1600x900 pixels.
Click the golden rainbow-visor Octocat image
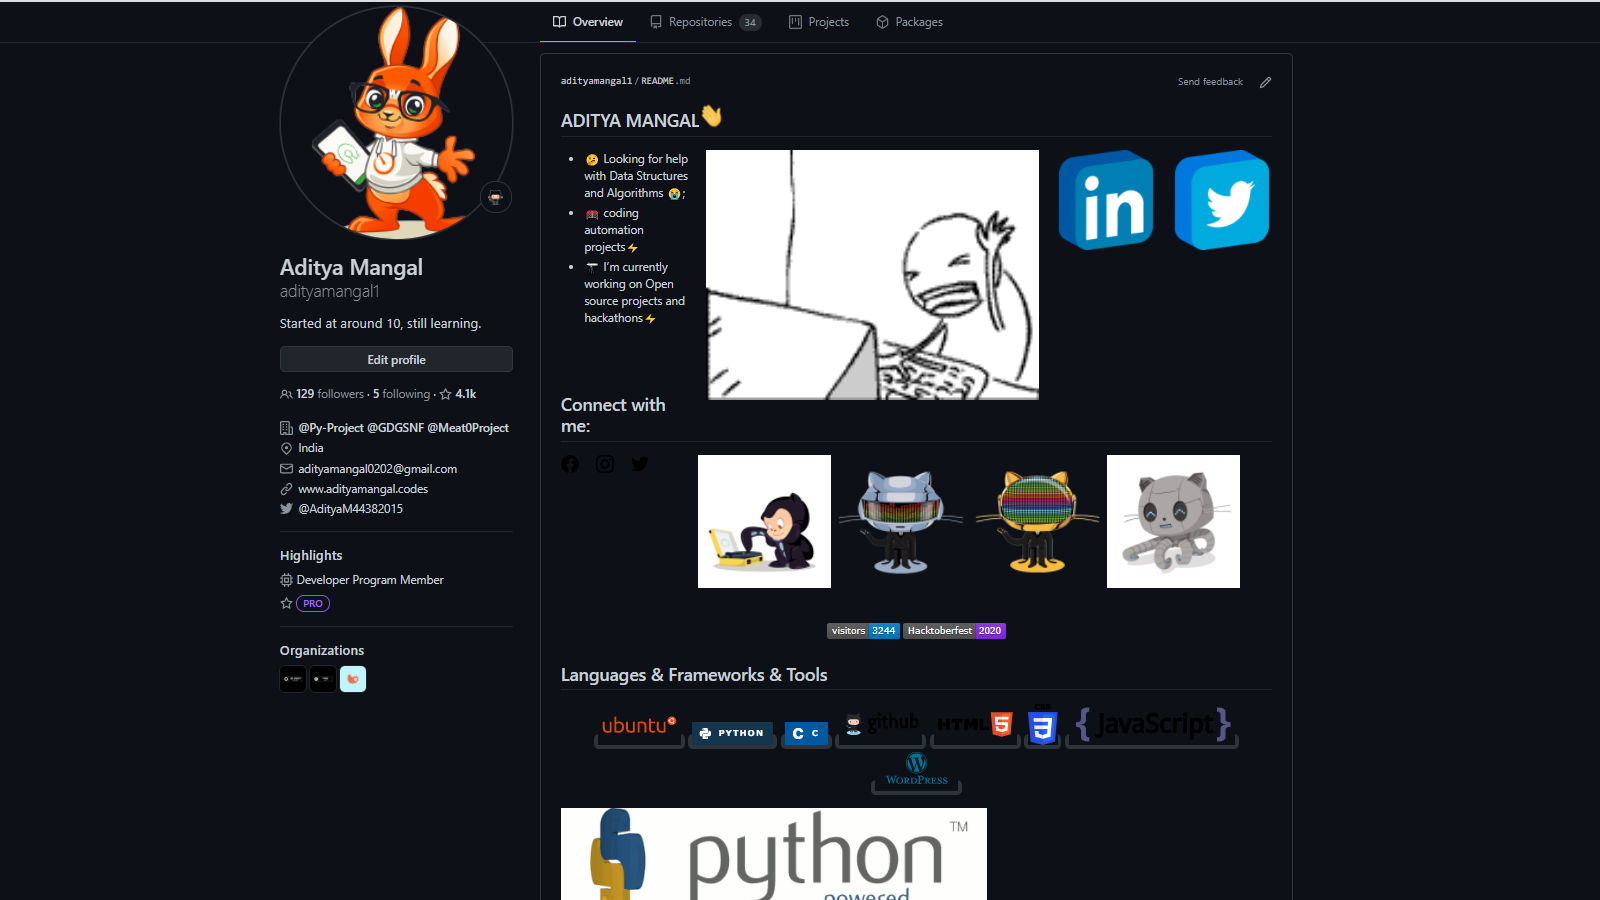(1037, 521)
